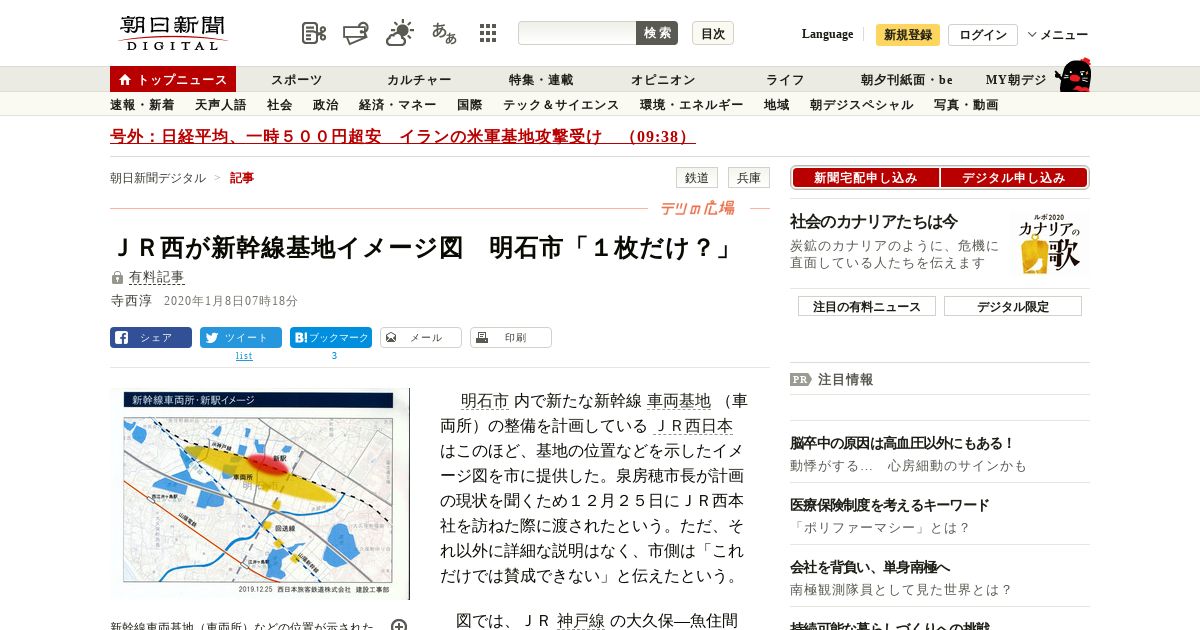The height and width of the screenshot is (630, 1200).
Task: Select 国際 in sub navigation
Action: (x=469, y=105)
